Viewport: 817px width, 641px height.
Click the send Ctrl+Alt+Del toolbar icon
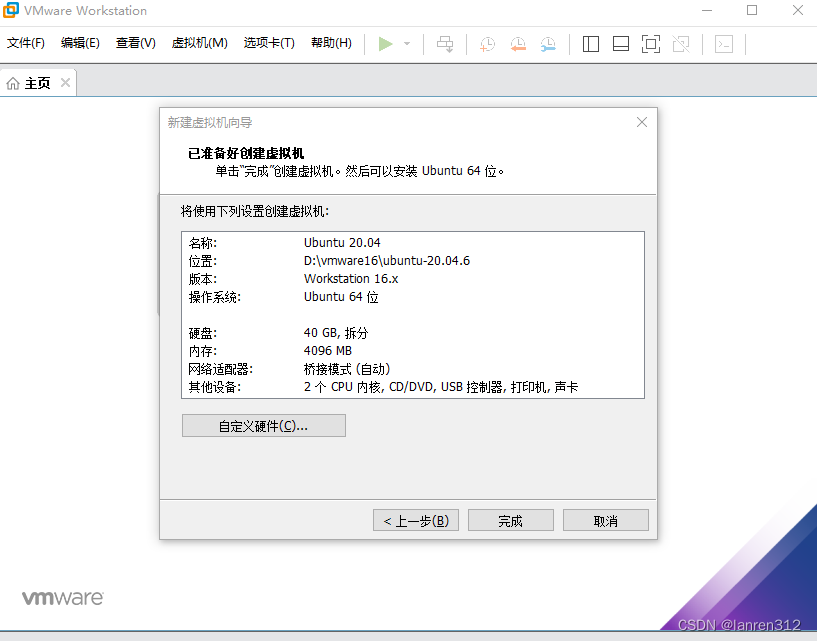coord(445,44)
